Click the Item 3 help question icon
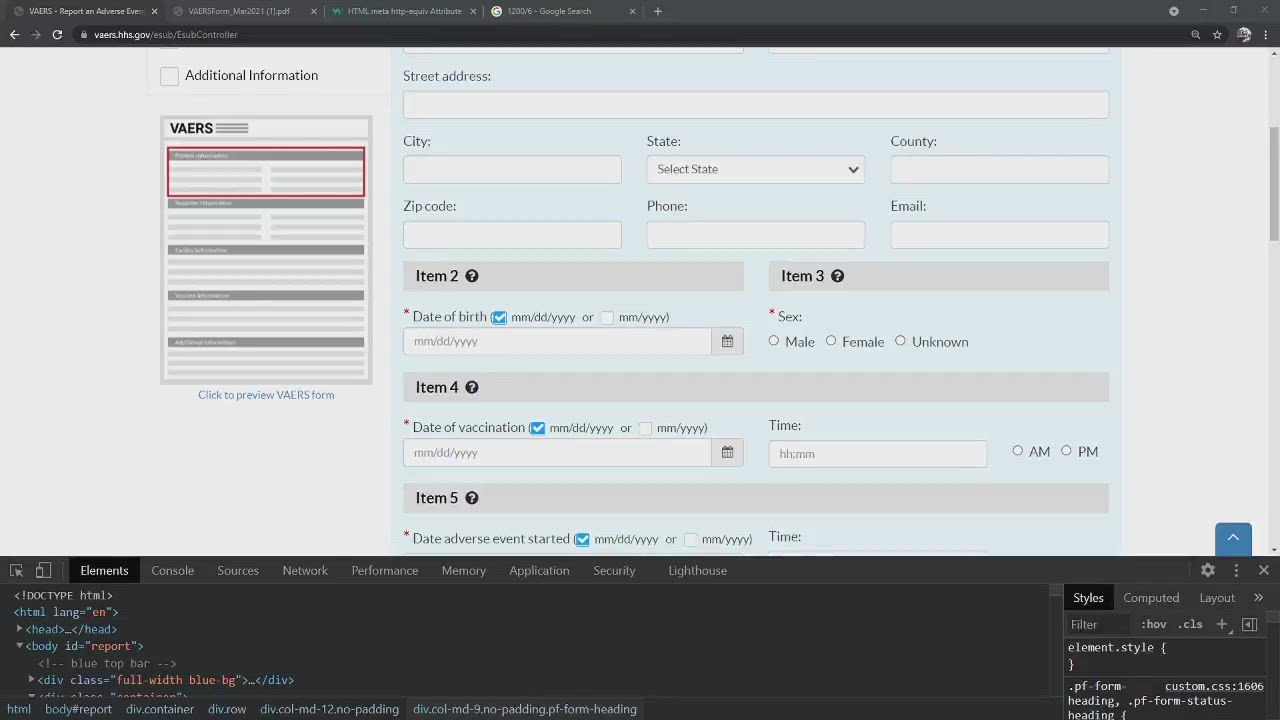Image resolution: width=1280 pixels, height=720 pixels. pos(838,276)
